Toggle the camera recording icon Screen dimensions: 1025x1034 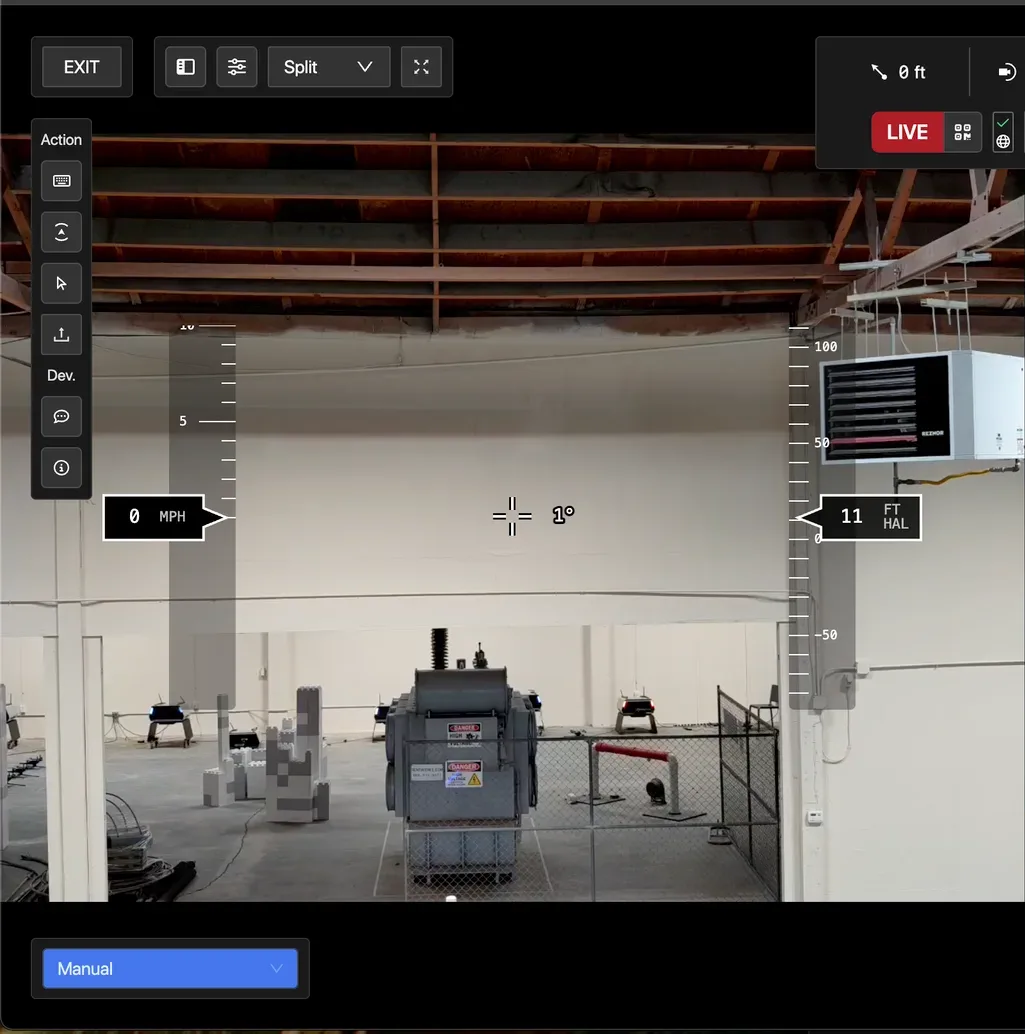[1006, 72]
